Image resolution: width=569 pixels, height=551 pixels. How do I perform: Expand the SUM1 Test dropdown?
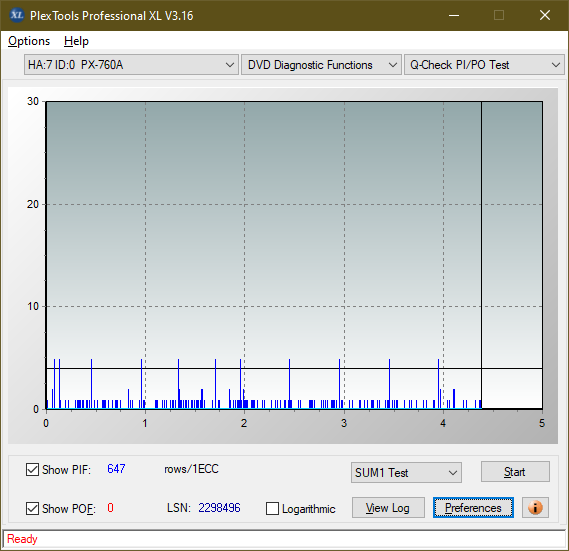(x=406, y=473)
